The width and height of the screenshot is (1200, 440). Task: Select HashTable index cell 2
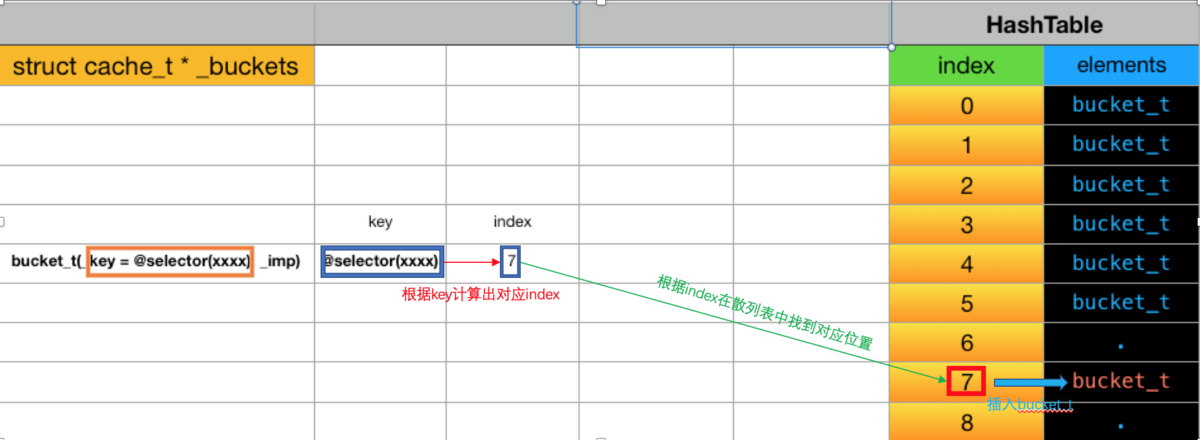966,184
